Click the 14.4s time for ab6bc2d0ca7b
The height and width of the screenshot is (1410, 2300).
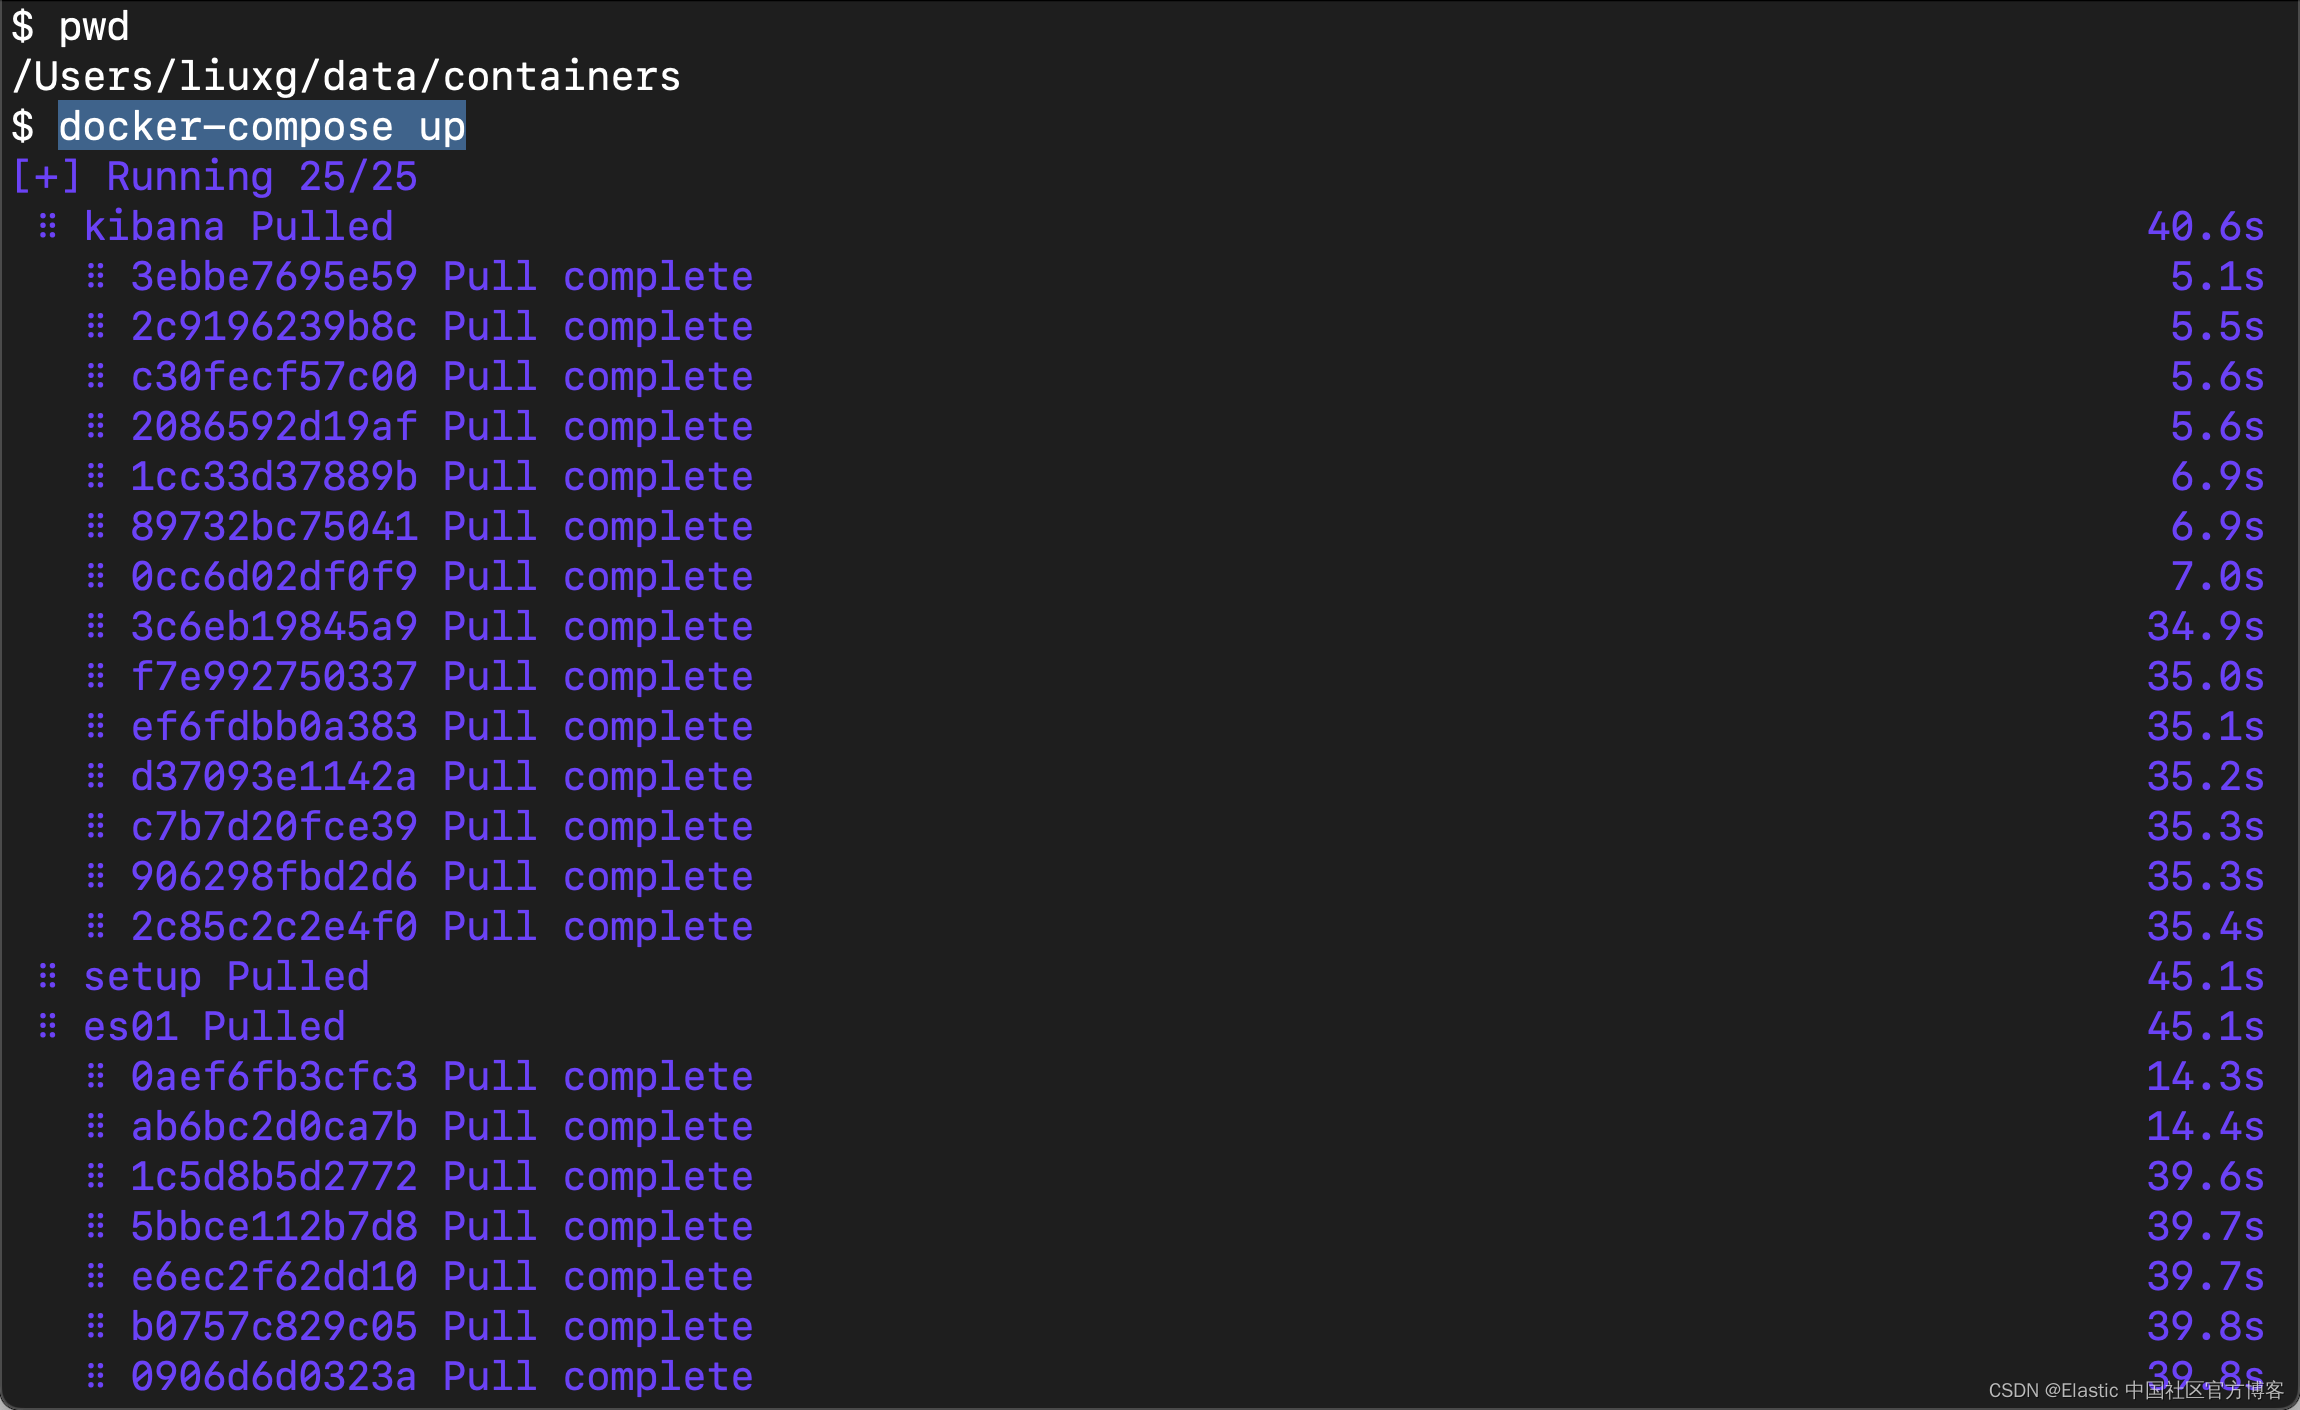pyautogui.click(x=2205, y=1127)
